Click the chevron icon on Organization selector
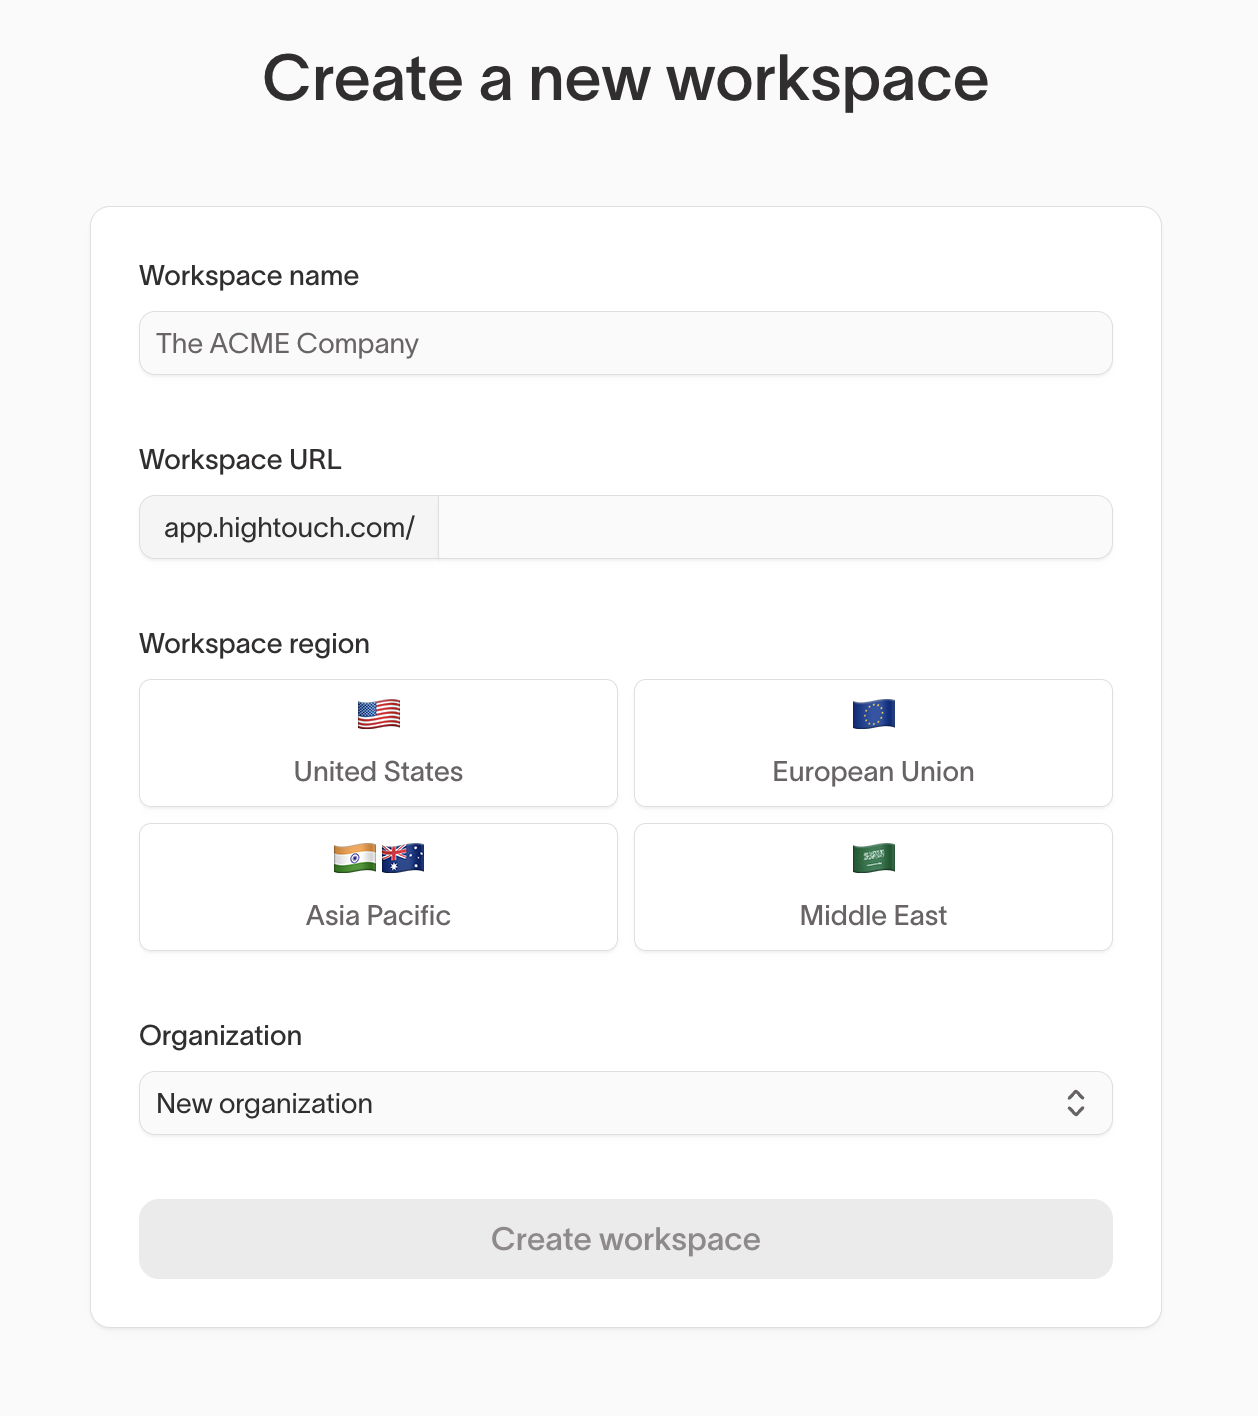The width and height of the screenshot is (1258, 1416). pyautogui.click(x=1076, y=1103)
